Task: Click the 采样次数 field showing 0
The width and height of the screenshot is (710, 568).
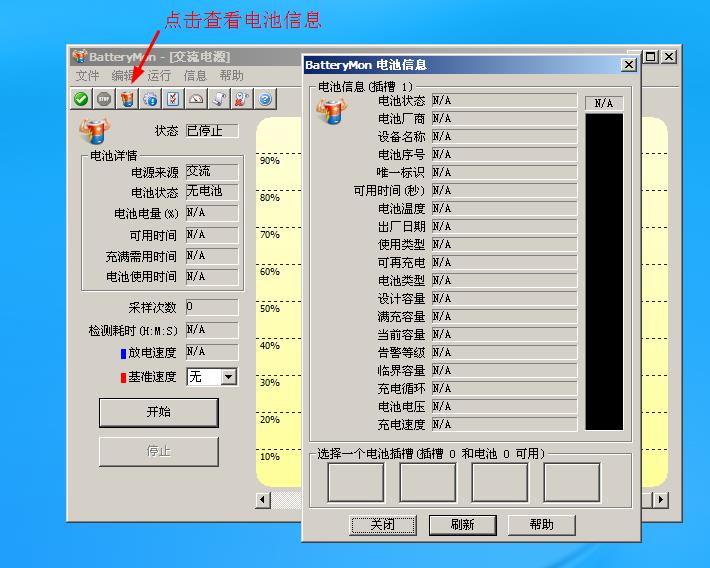Action: (x=212, y=307)
